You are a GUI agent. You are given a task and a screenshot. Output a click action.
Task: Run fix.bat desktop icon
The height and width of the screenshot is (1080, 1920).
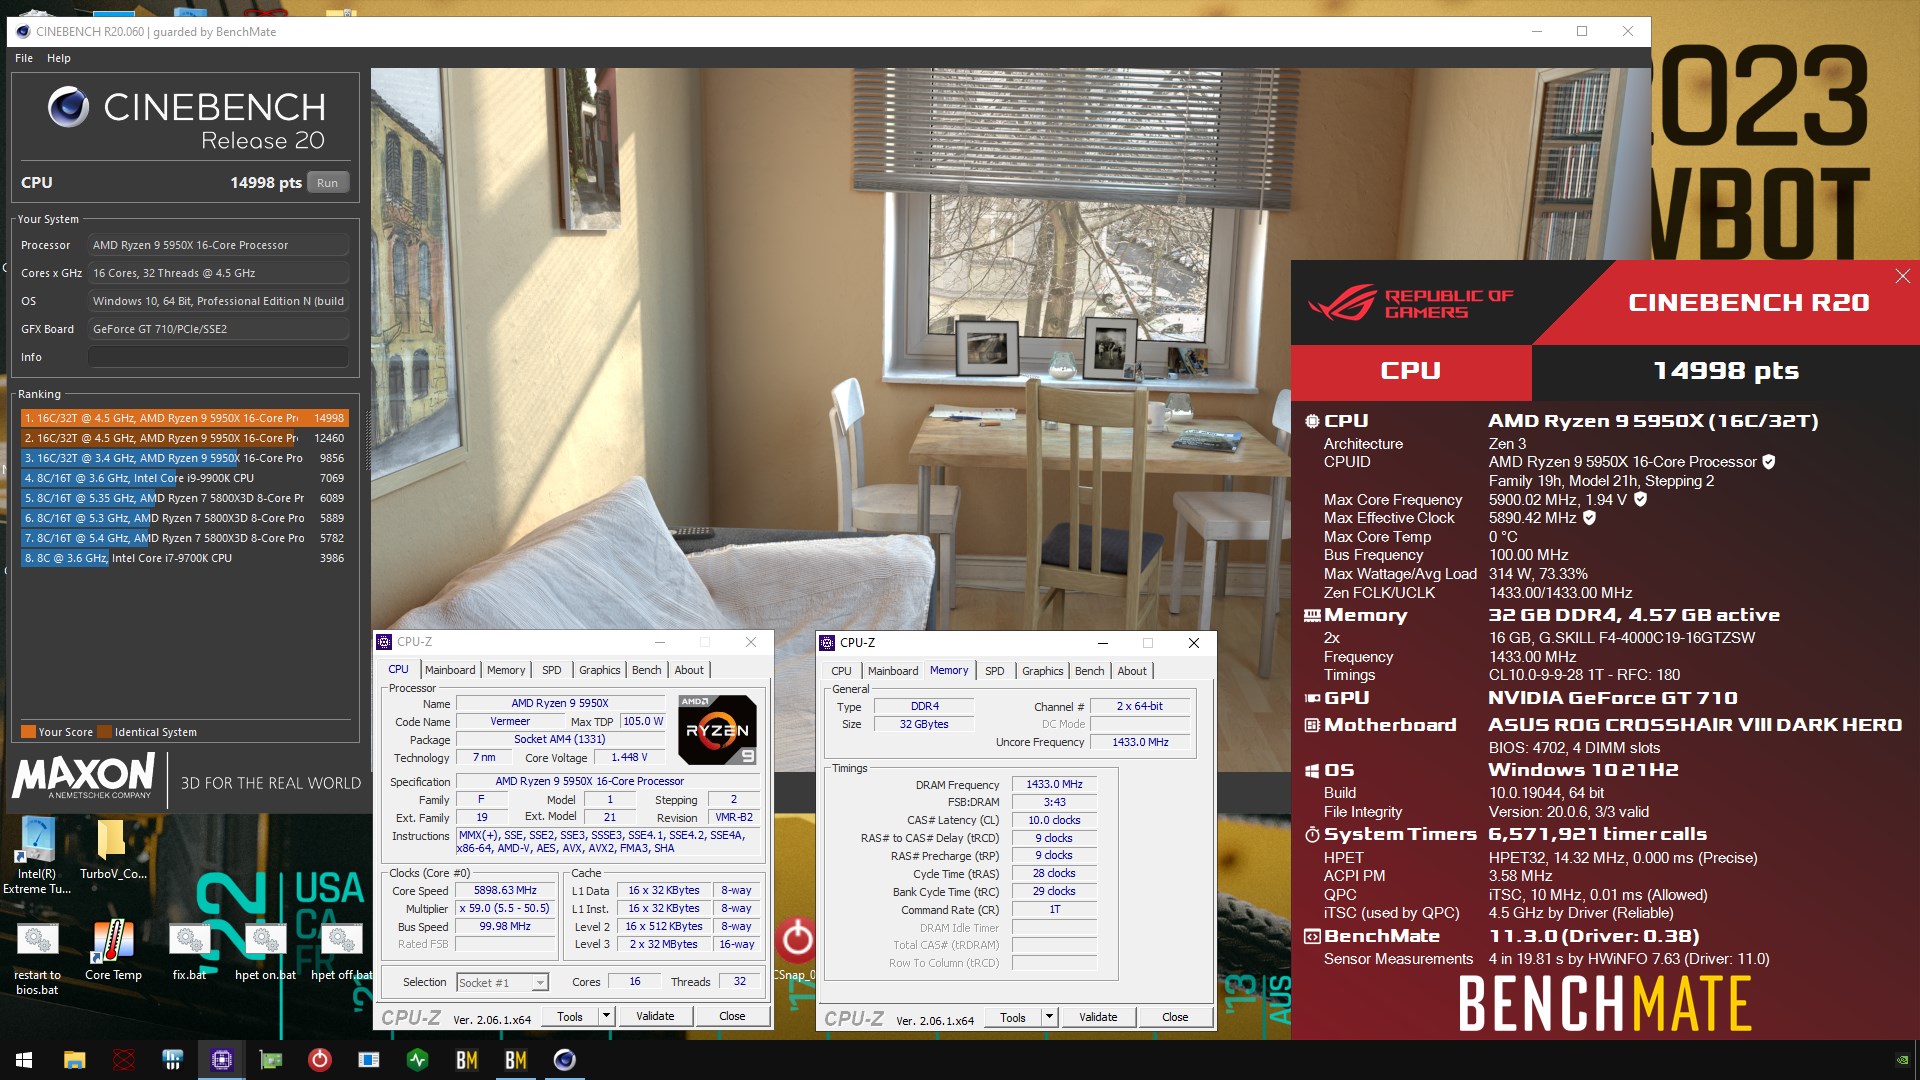click(189, 950)
